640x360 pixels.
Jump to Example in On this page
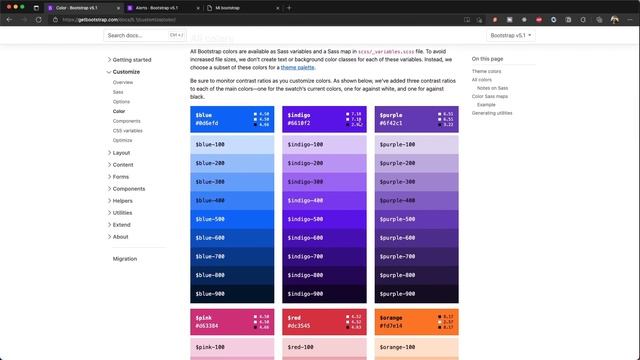coord(486,105)
